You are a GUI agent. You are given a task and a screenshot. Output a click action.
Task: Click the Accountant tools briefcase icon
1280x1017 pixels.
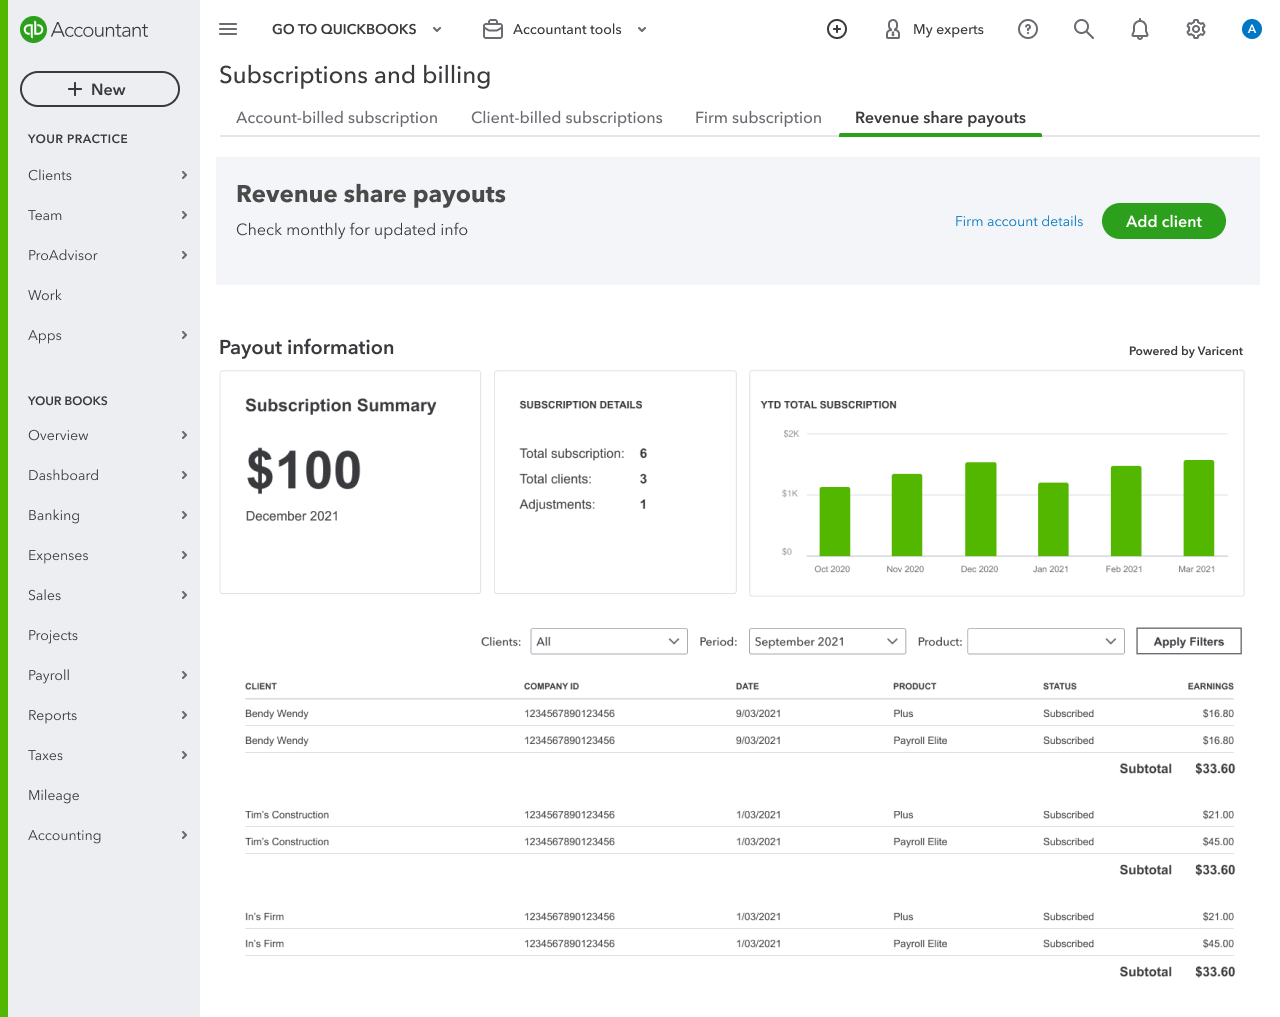pos(492,29)
